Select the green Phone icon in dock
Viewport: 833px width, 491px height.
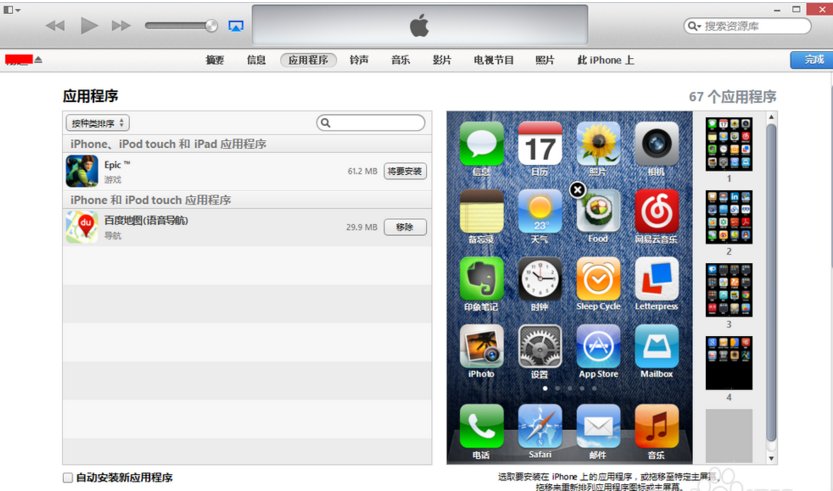pos(481,426)
